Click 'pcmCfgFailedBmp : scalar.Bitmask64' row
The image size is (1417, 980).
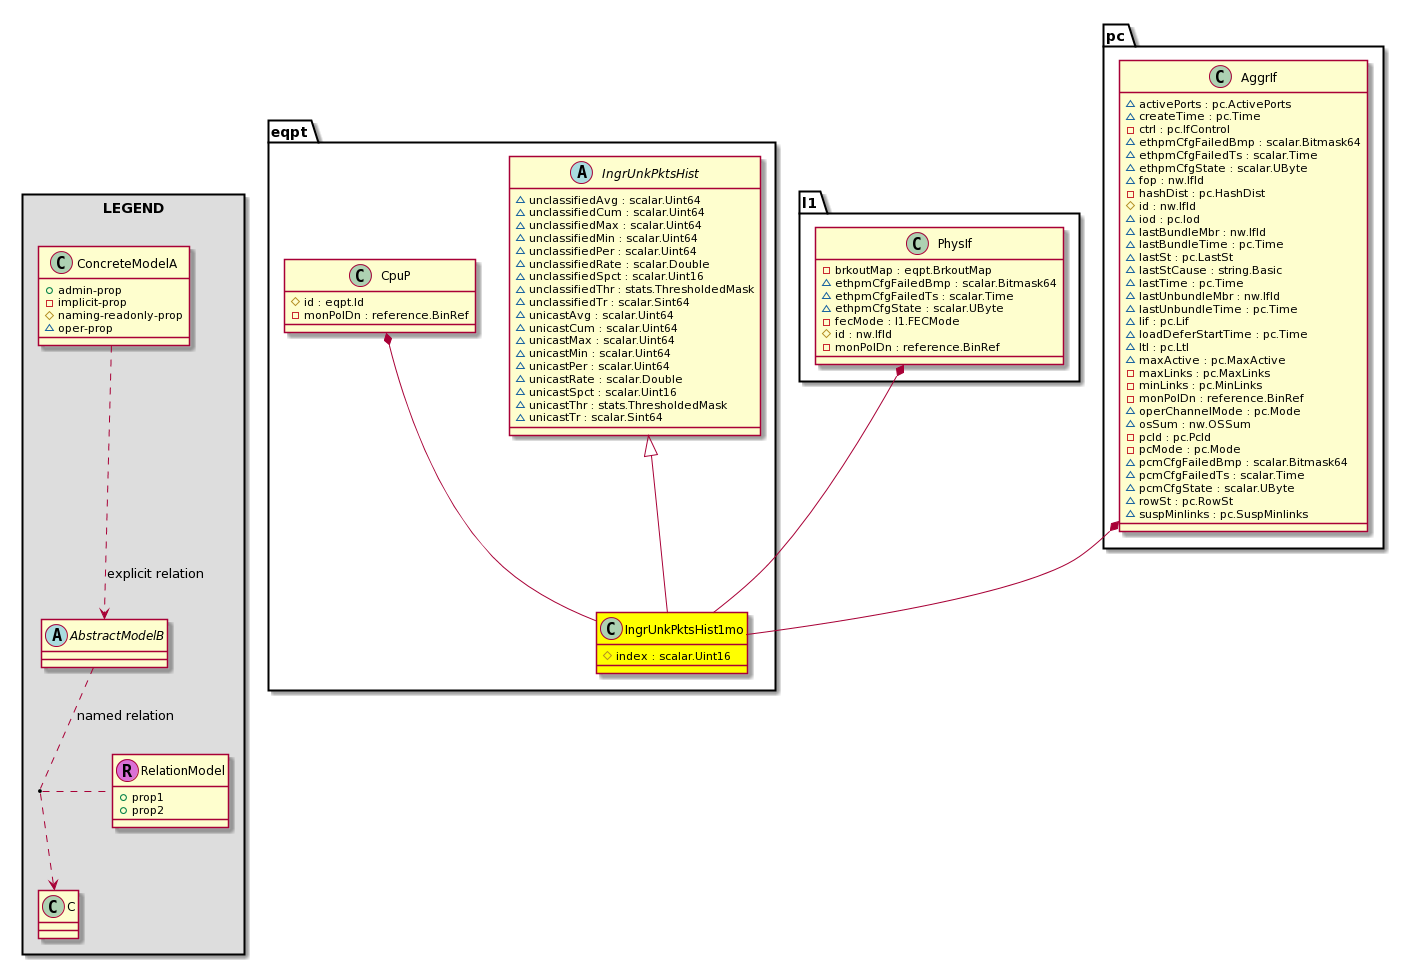[x=1243, y=462]
